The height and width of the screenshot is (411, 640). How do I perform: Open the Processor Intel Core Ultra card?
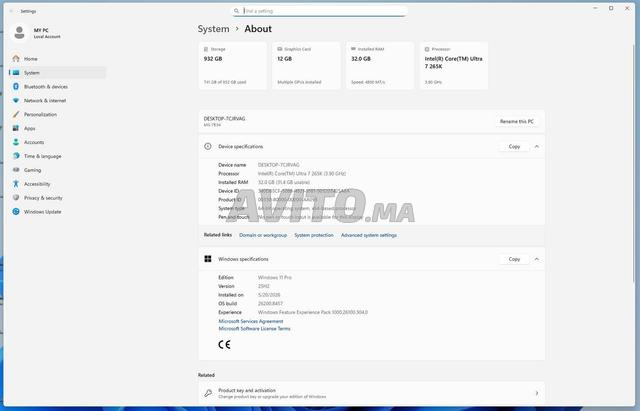click(x=454, y=66)
